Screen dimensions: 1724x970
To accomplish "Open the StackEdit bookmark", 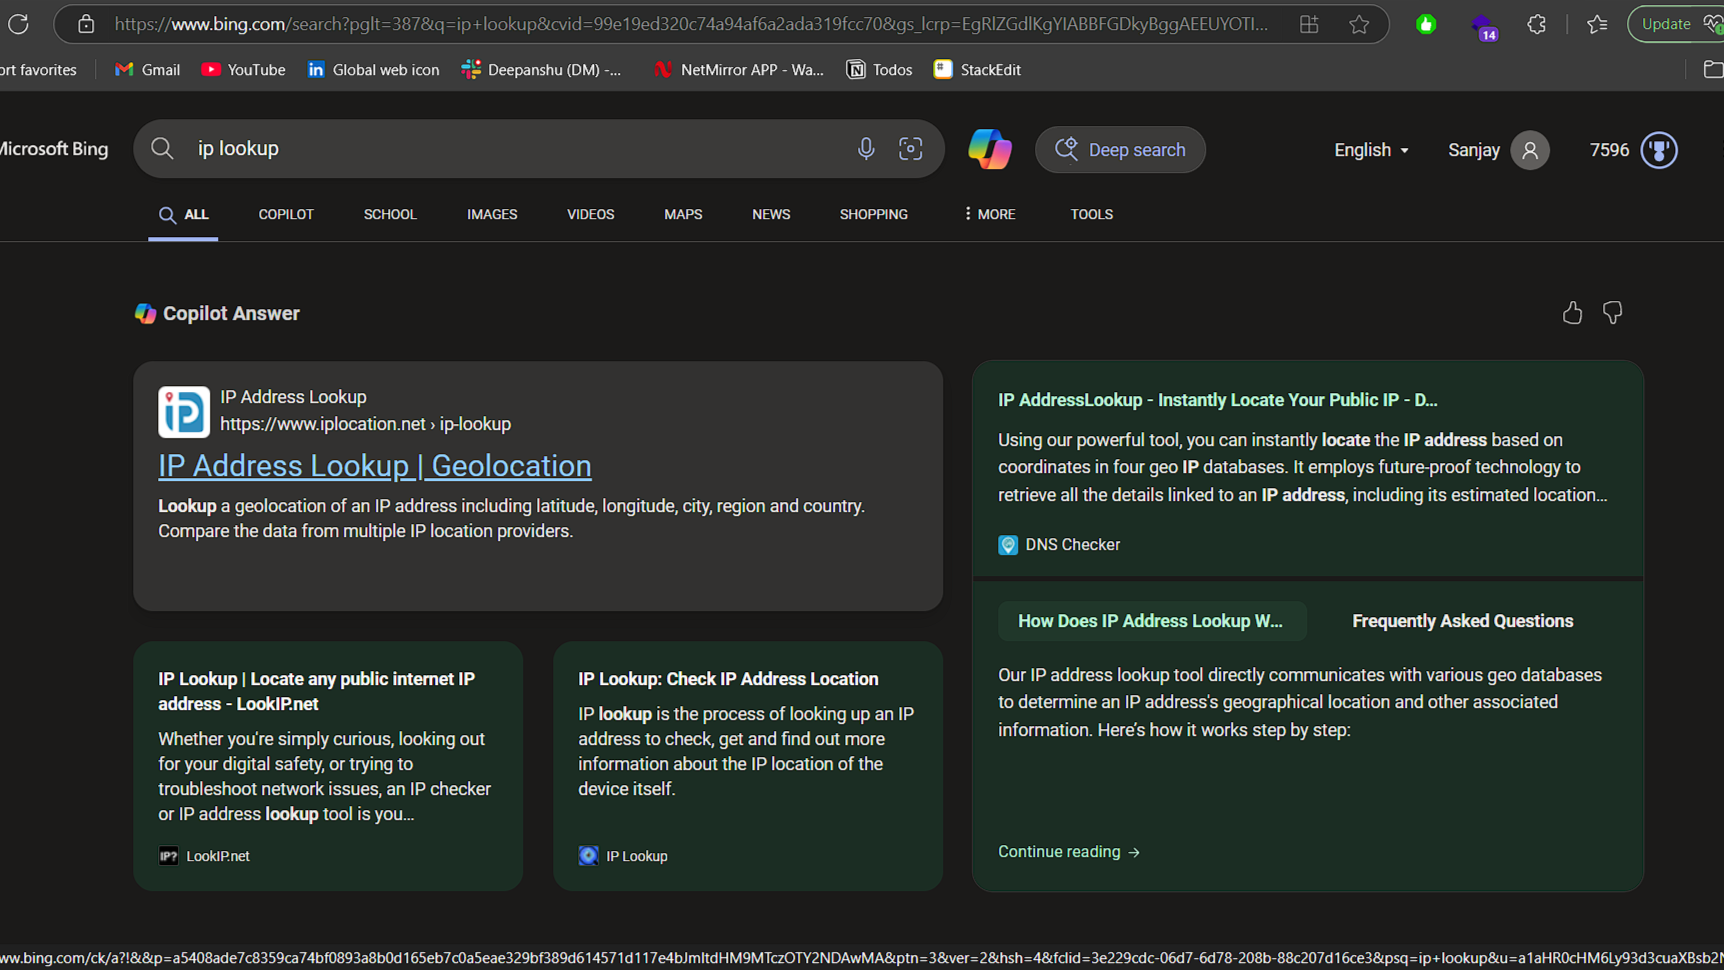I will point(977,69).
